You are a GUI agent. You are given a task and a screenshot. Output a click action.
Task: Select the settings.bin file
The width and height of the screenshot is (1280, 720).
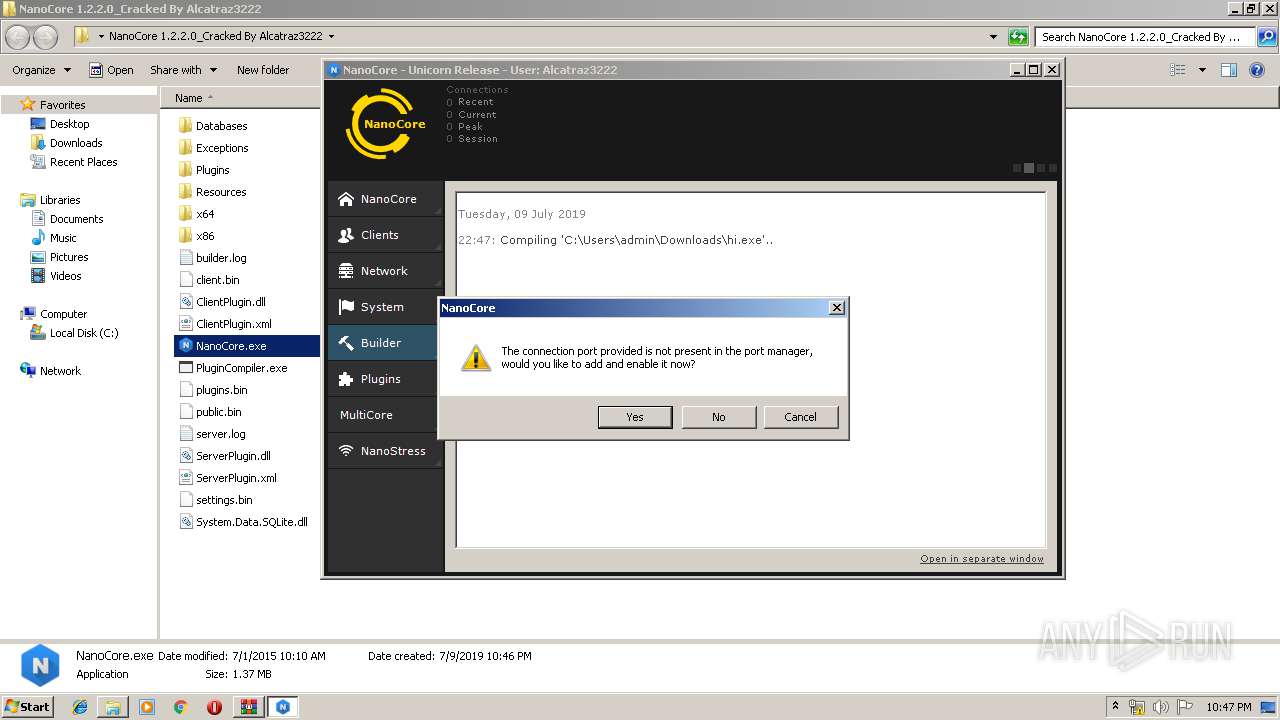pos(215,500)
